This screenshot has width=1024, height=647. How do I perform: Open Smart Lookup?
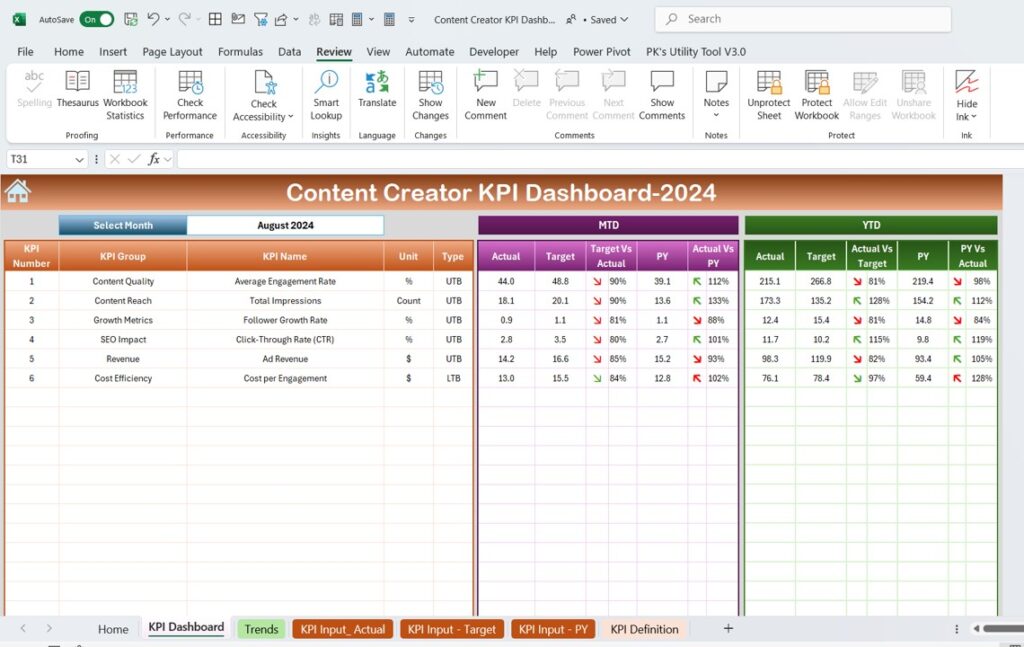tap(326, 95)
